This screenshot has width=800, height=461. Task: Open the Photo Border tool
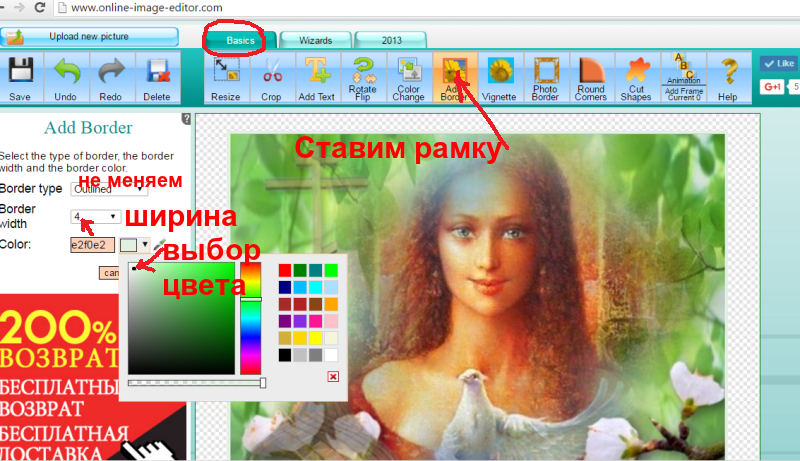[545, 78]
